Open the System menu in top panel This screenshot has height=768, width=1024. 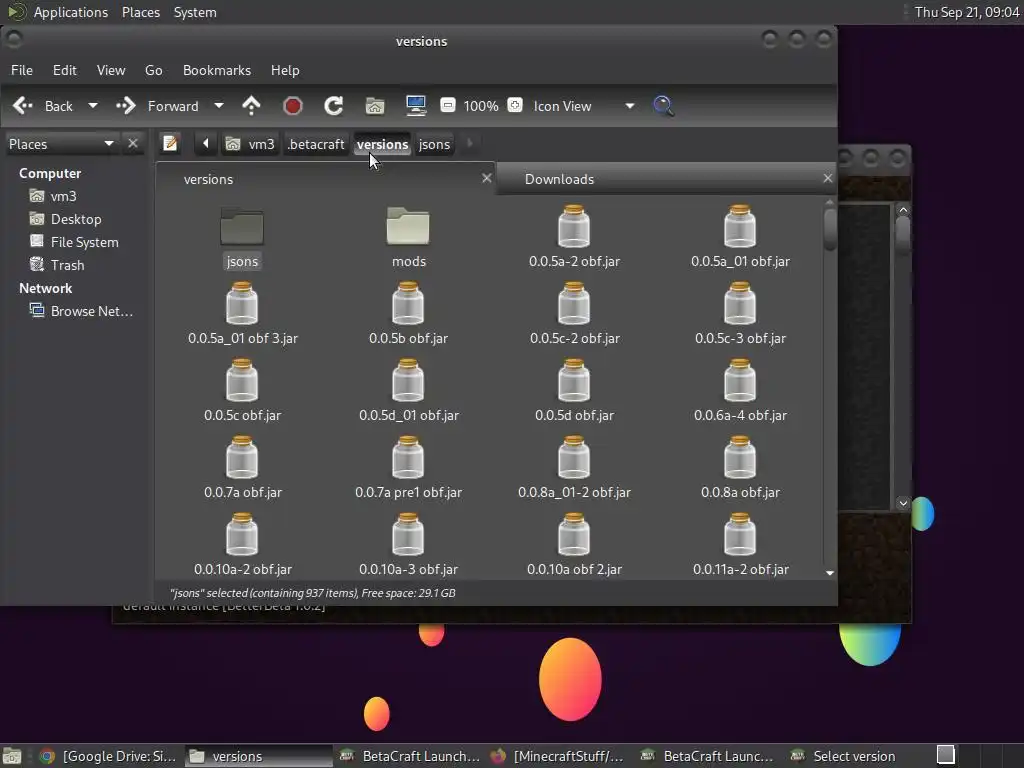[195, 12]
